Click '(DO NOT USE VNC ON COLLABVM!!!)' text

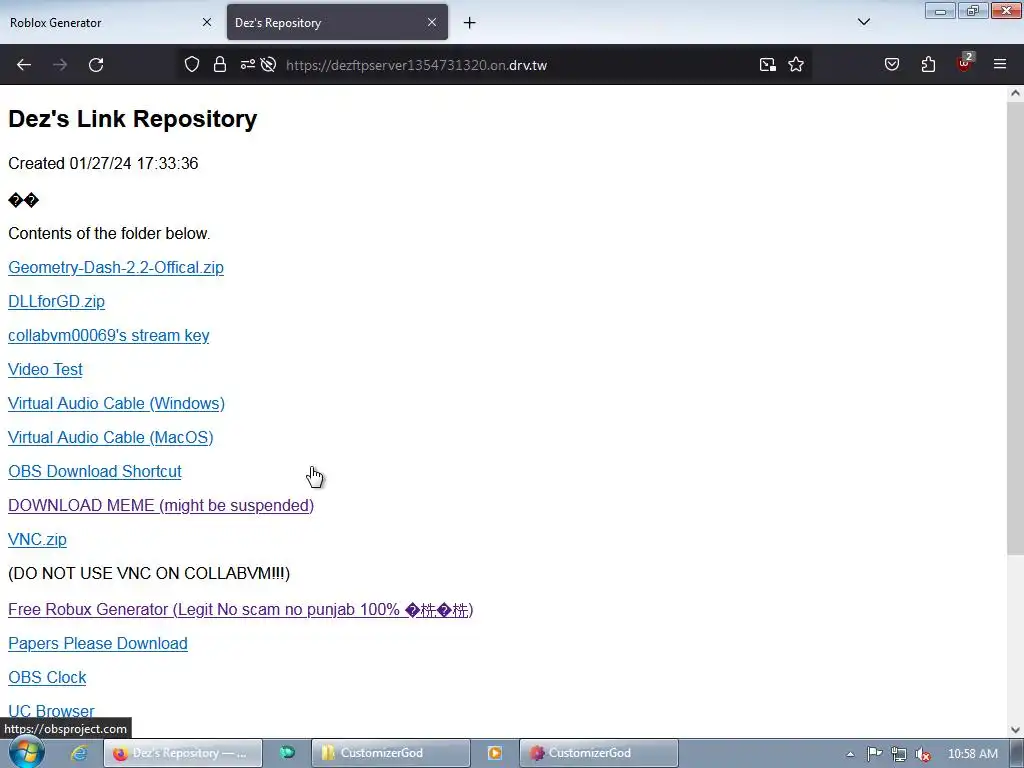coord(149,573)
